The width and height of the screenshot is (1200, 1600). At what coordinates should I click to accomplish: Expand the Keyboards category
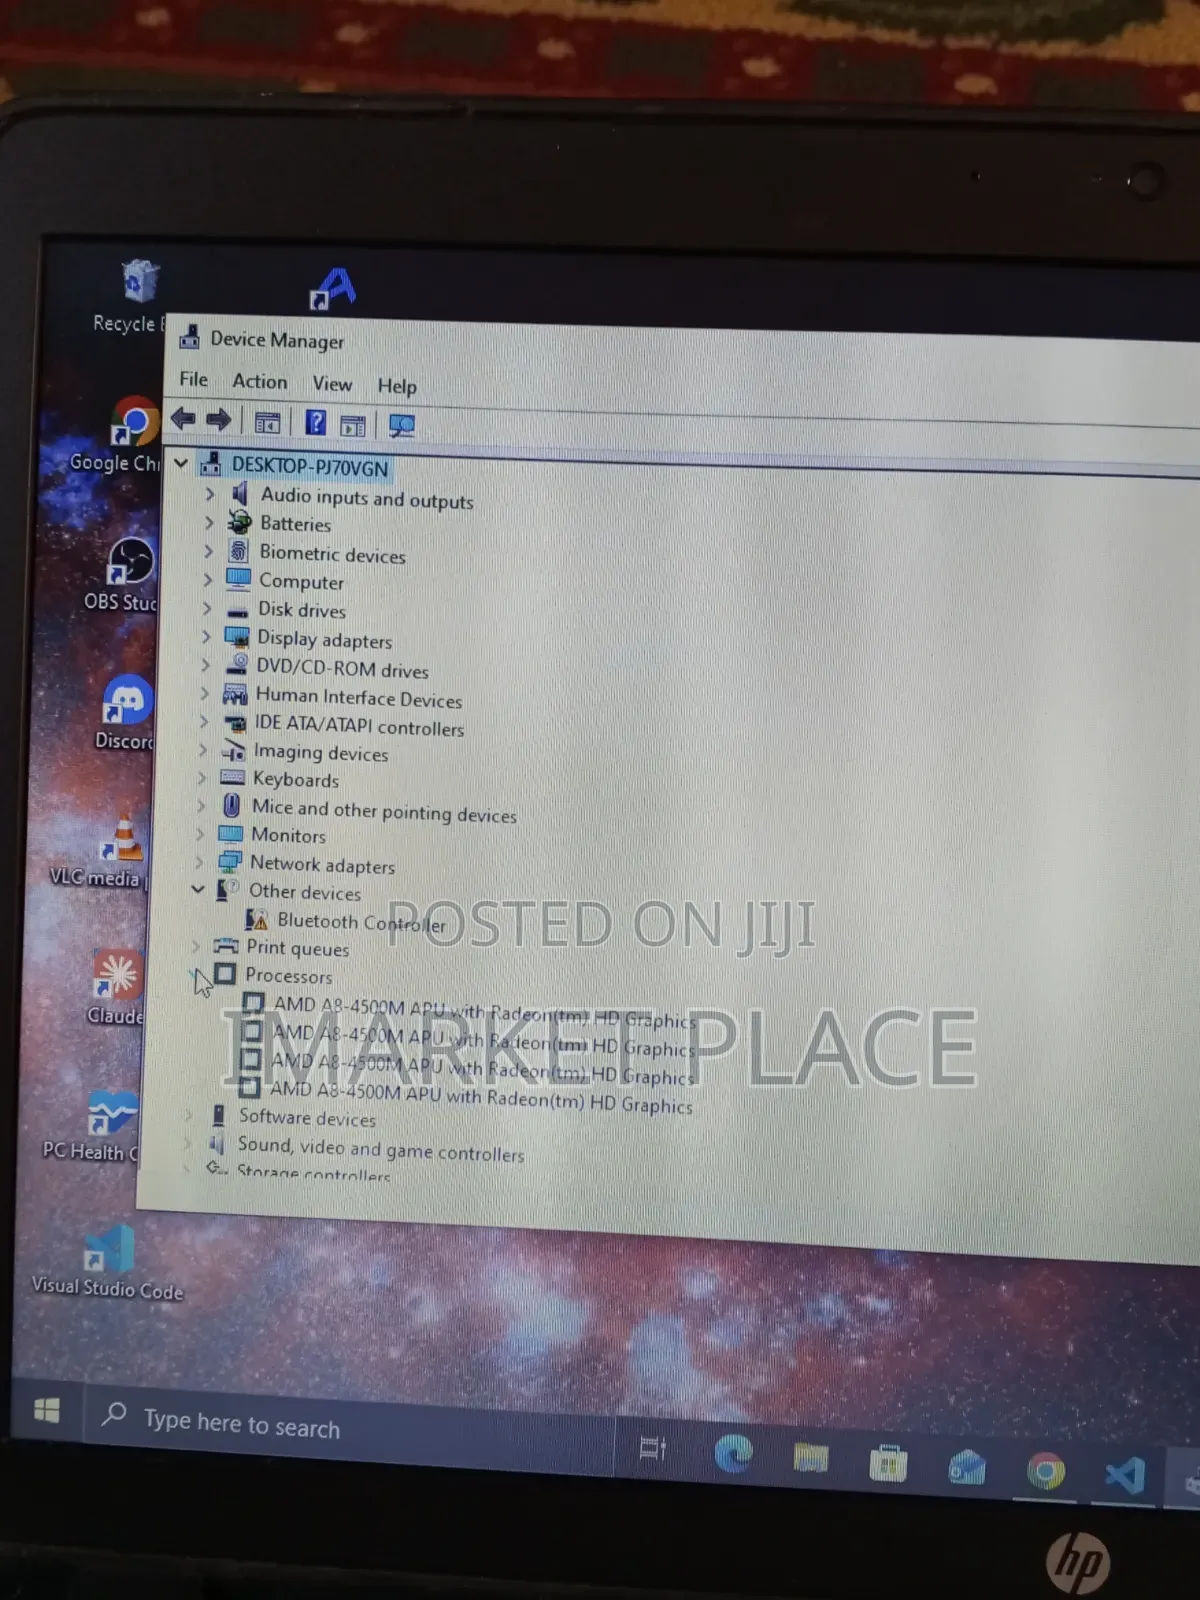201,776
